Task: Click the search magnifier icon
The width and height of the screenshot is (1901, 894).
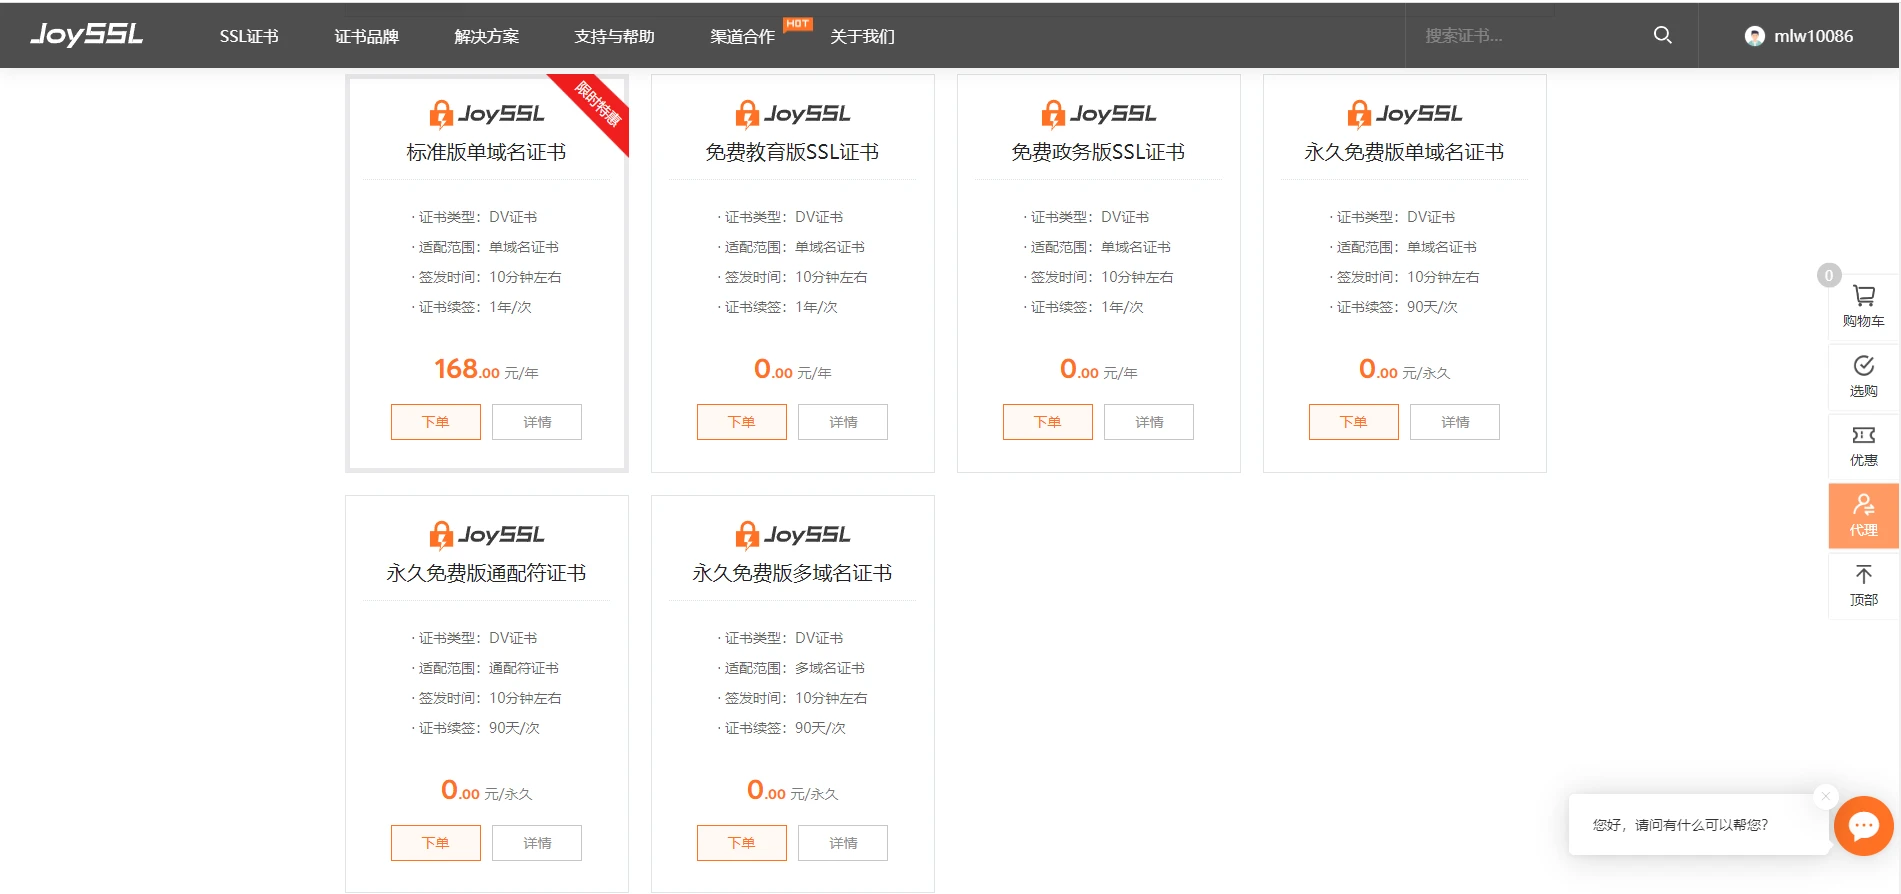Action: click(1662, 35)
